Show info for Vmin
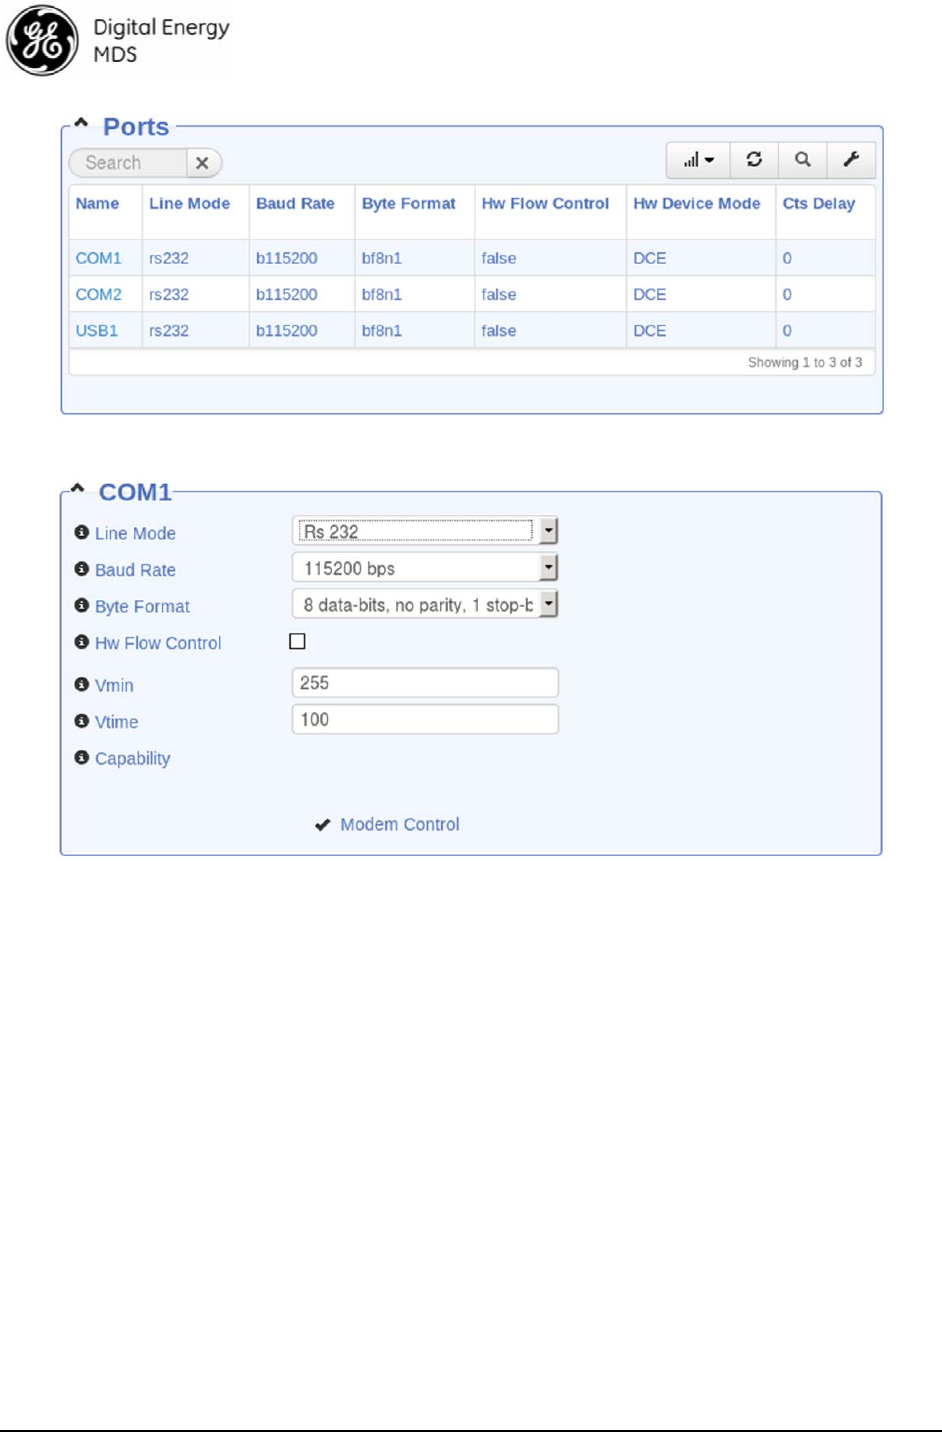The height and width of the screenshot is (1432, 942). tap(82, 684)
